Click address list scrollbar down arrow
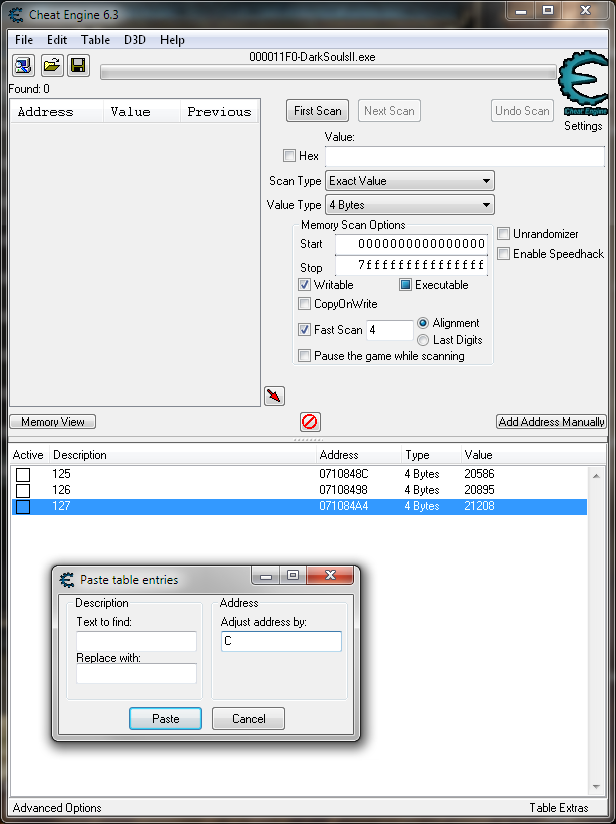 click(x=596, y=787)
